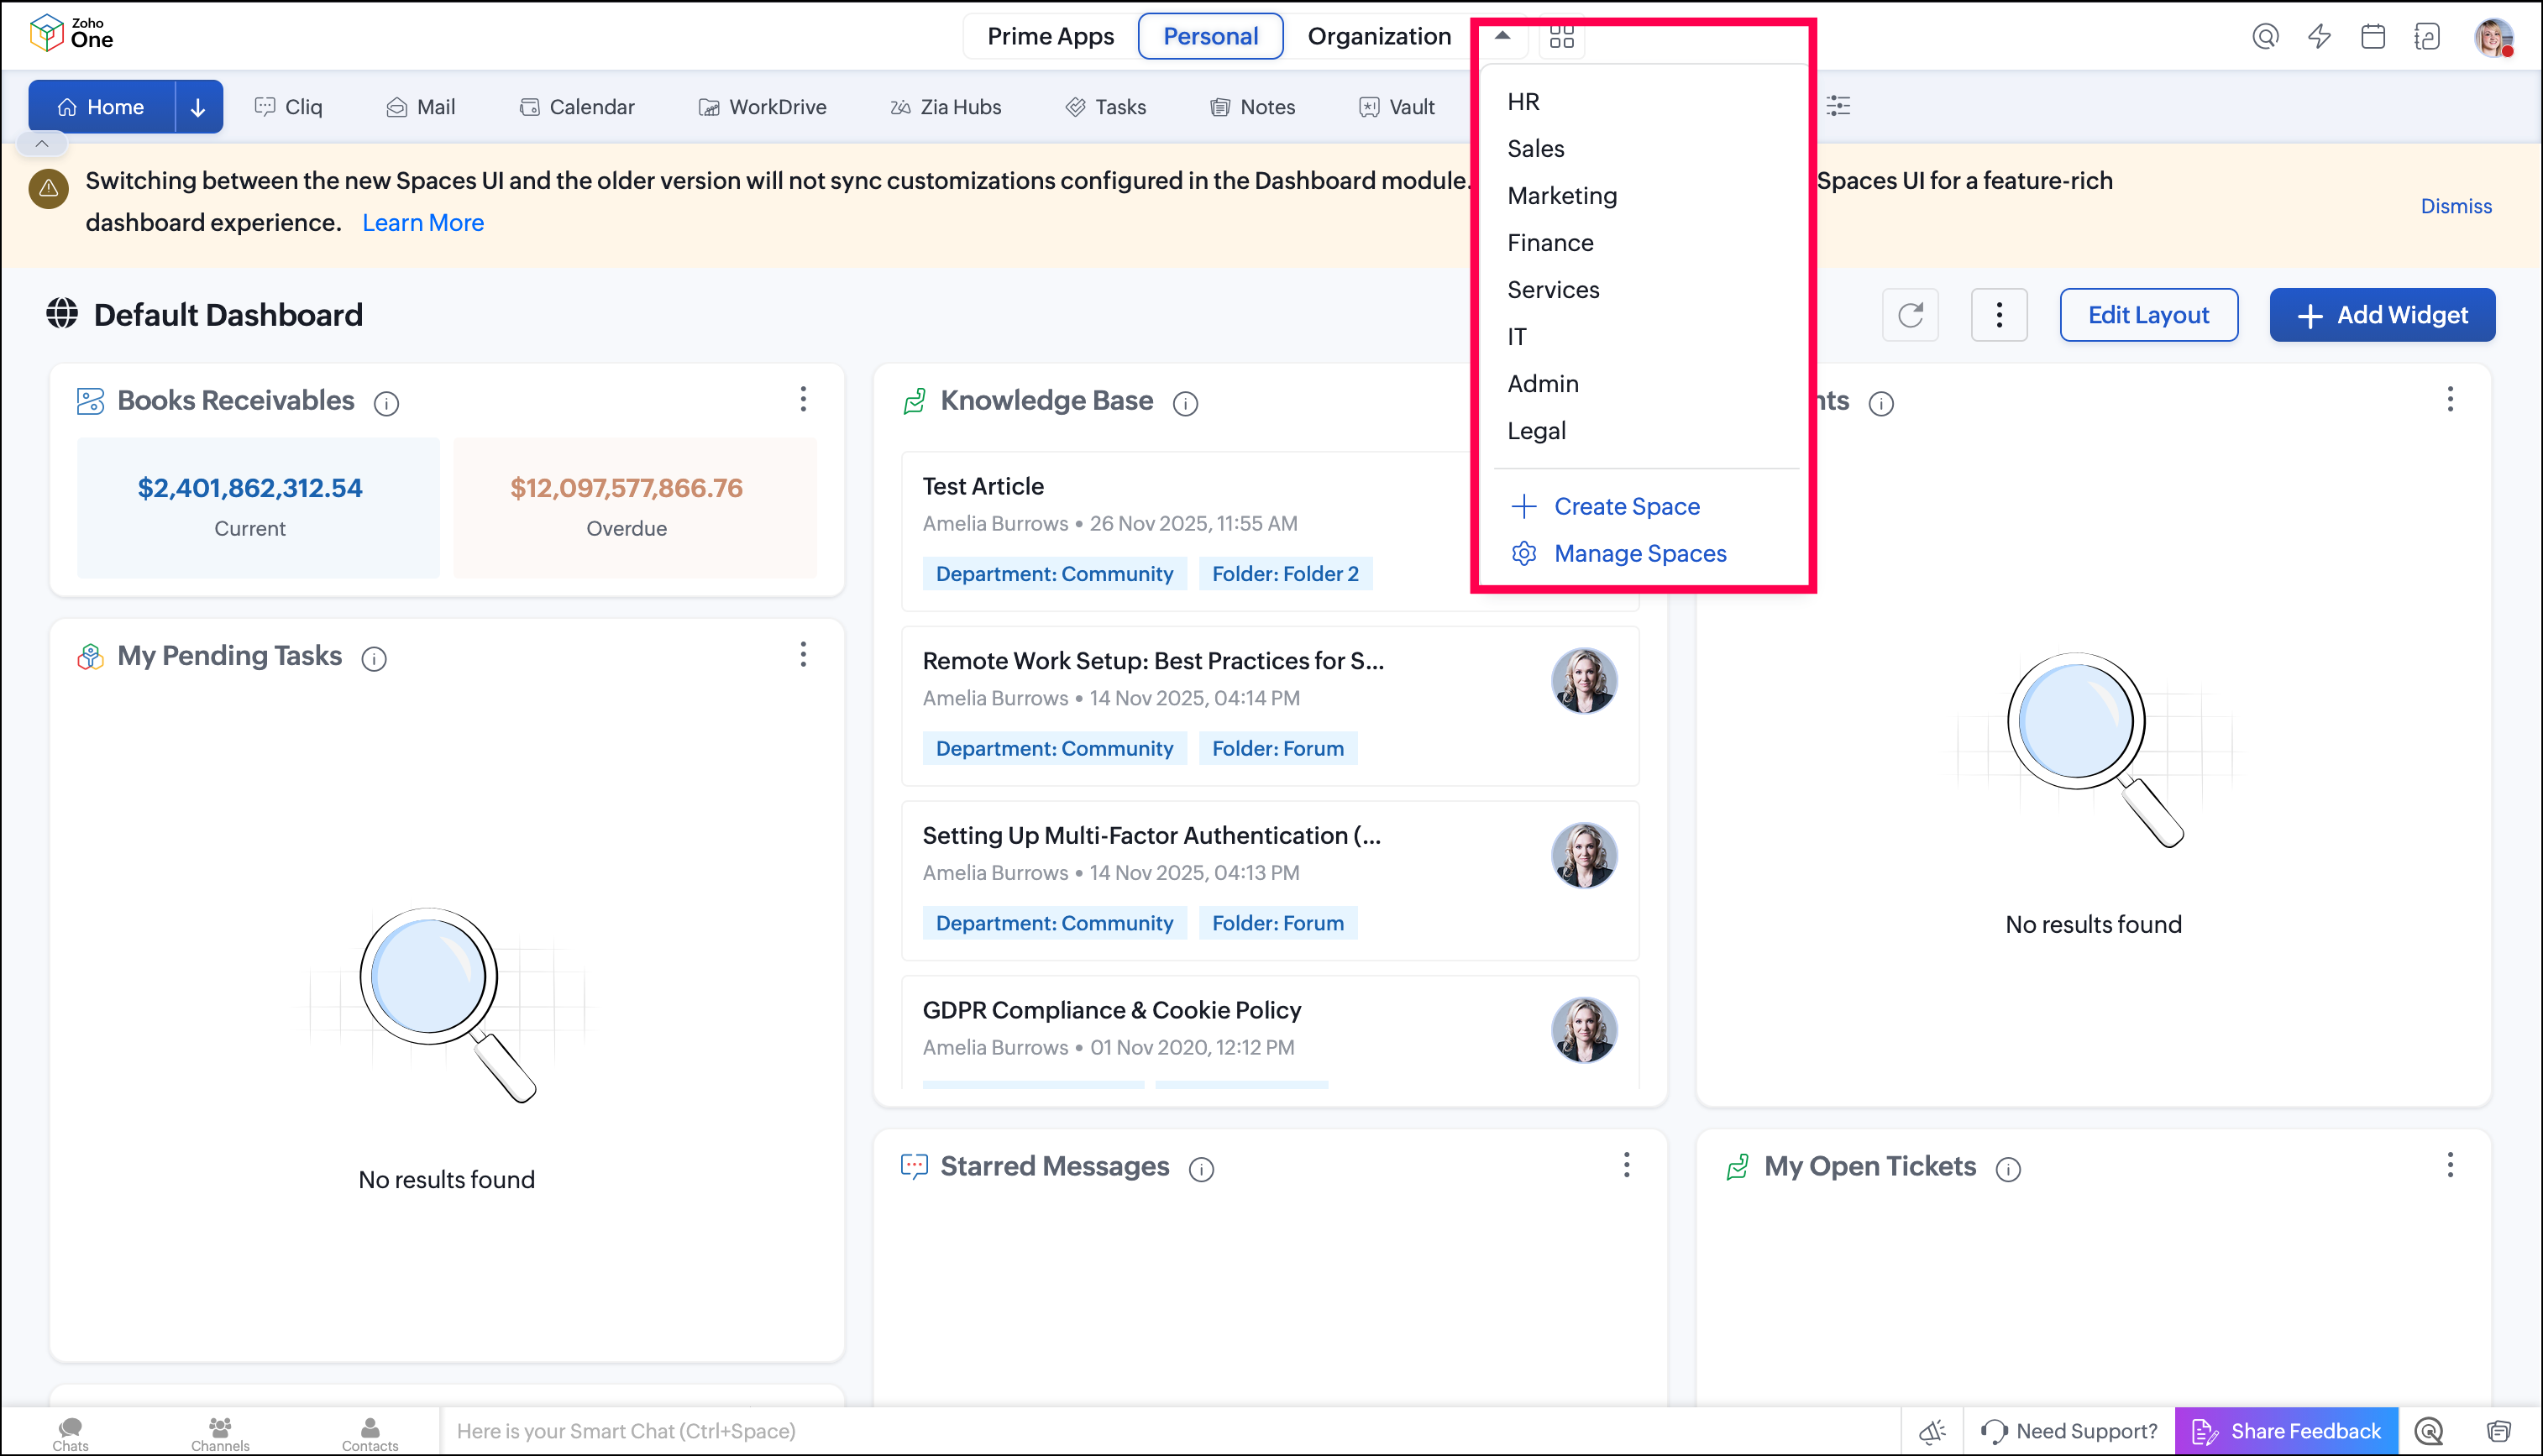Open calendar icon in top bar

coord(2373,37)
